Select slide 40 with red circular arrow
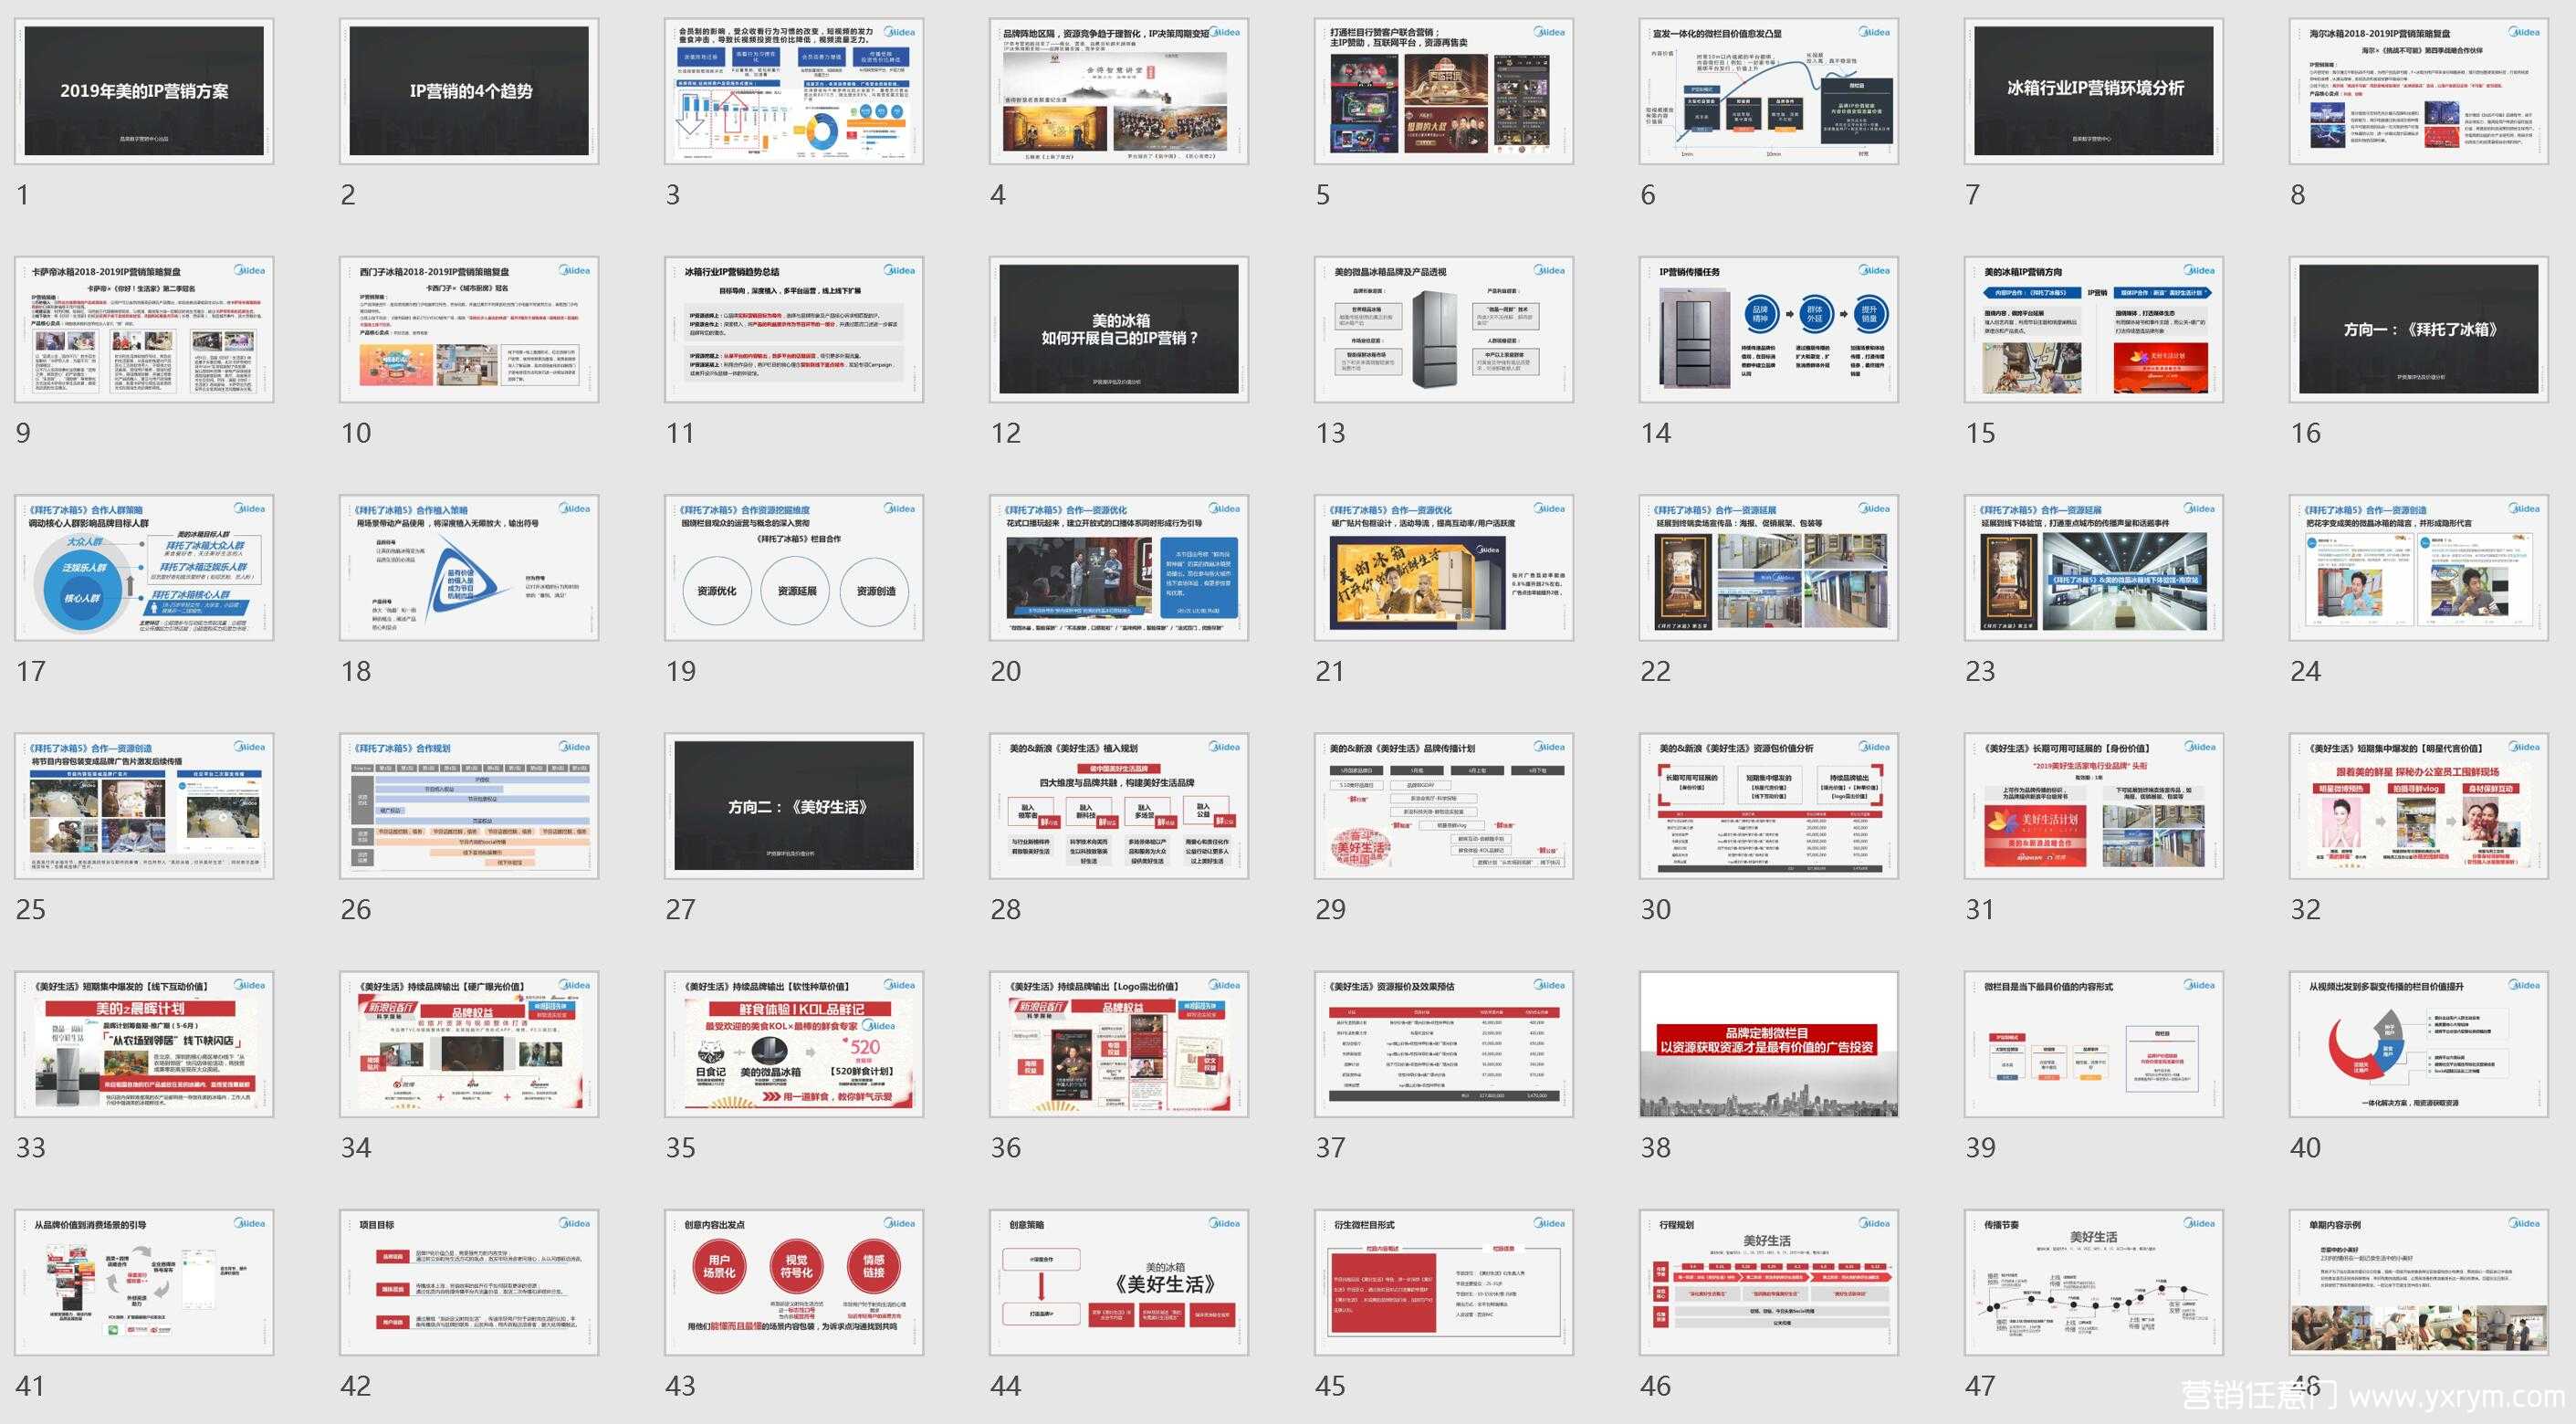This screenshot has width=2576, height=1424. tap(2419, 1044)
